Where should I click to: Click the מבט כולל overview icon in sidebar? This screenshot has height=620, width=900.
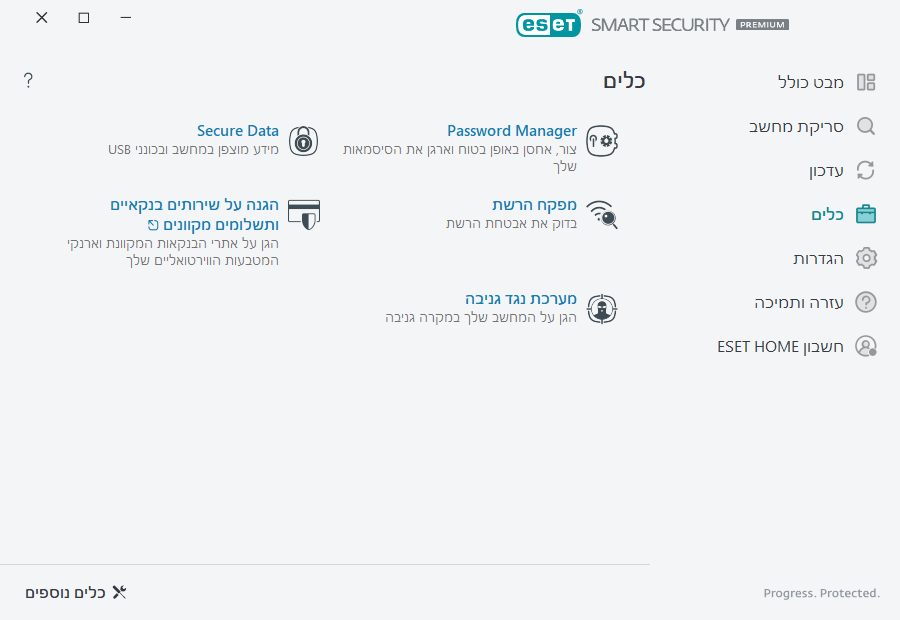pyautogui.click(x=866, y=82)
